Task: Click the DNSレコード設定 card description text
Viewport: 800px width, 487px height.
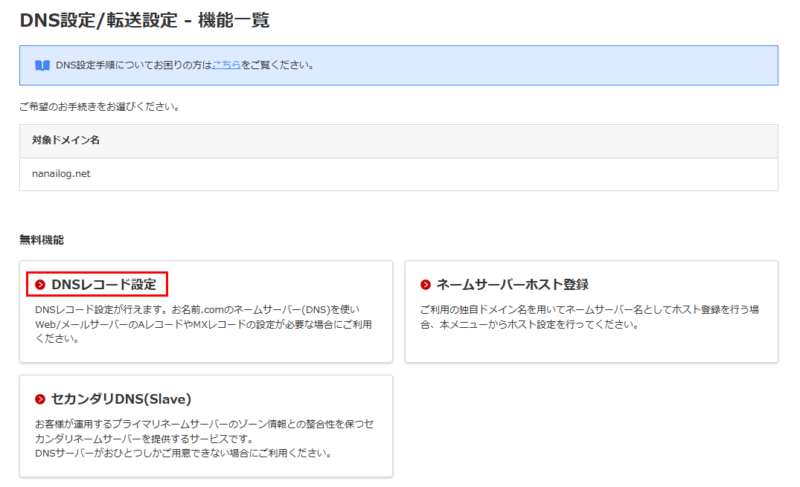Action: click(x=190, y=324)
